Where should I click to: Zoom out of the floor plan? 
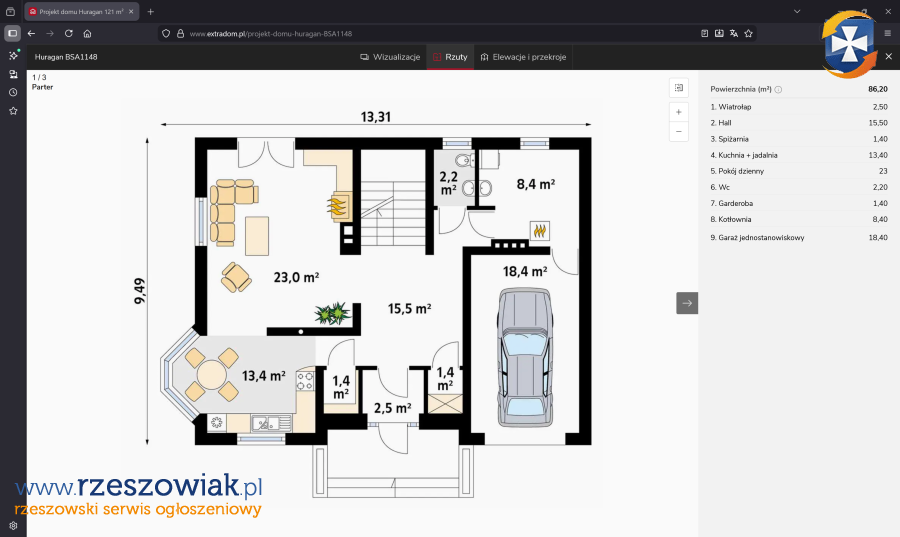tap(679, 132)
